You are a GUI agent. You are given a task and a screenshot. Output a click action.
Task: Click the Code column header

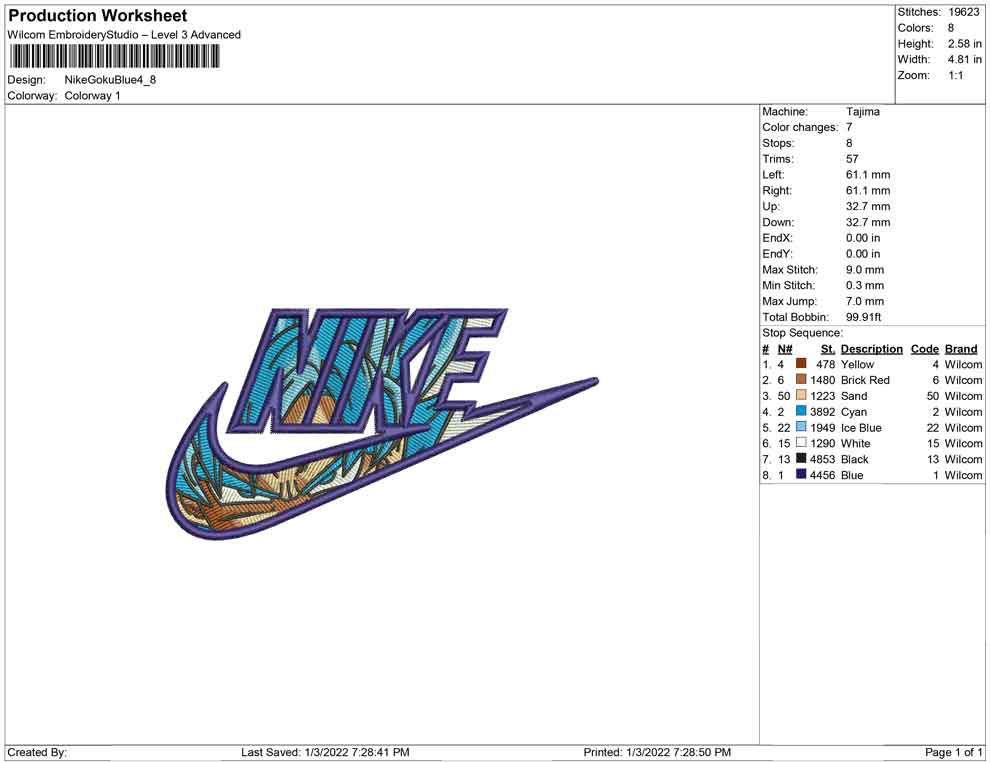tap(924, 349)
